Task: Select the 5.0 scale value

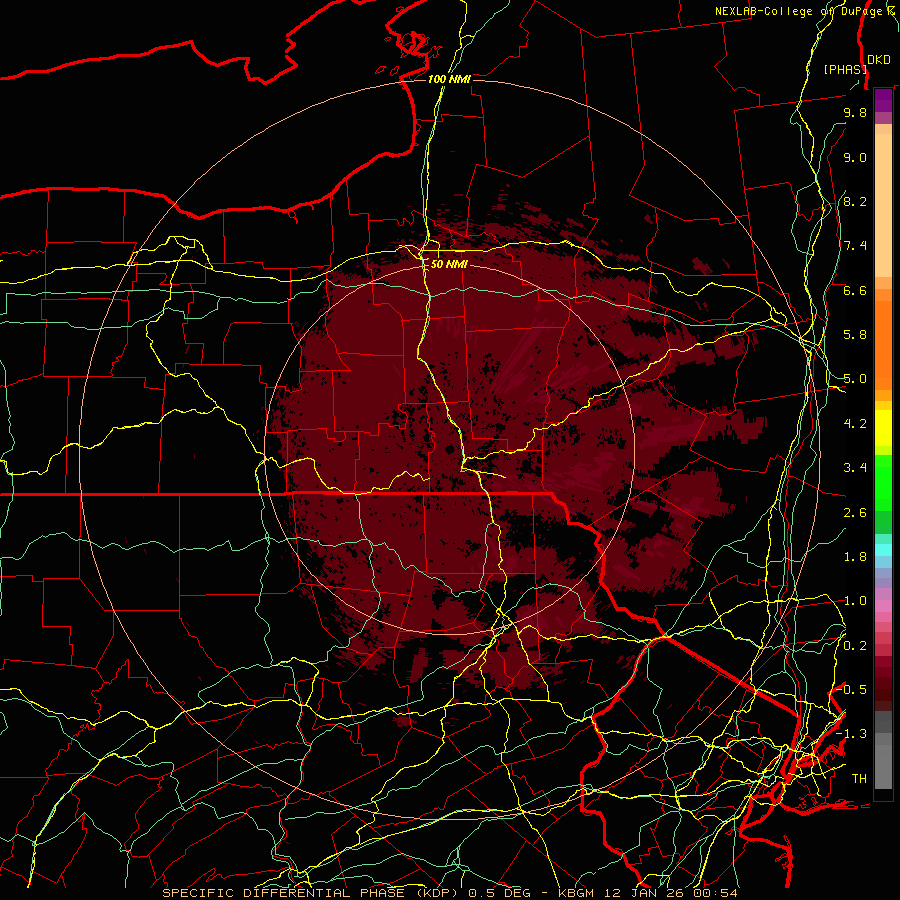Action: coord(855,379)
